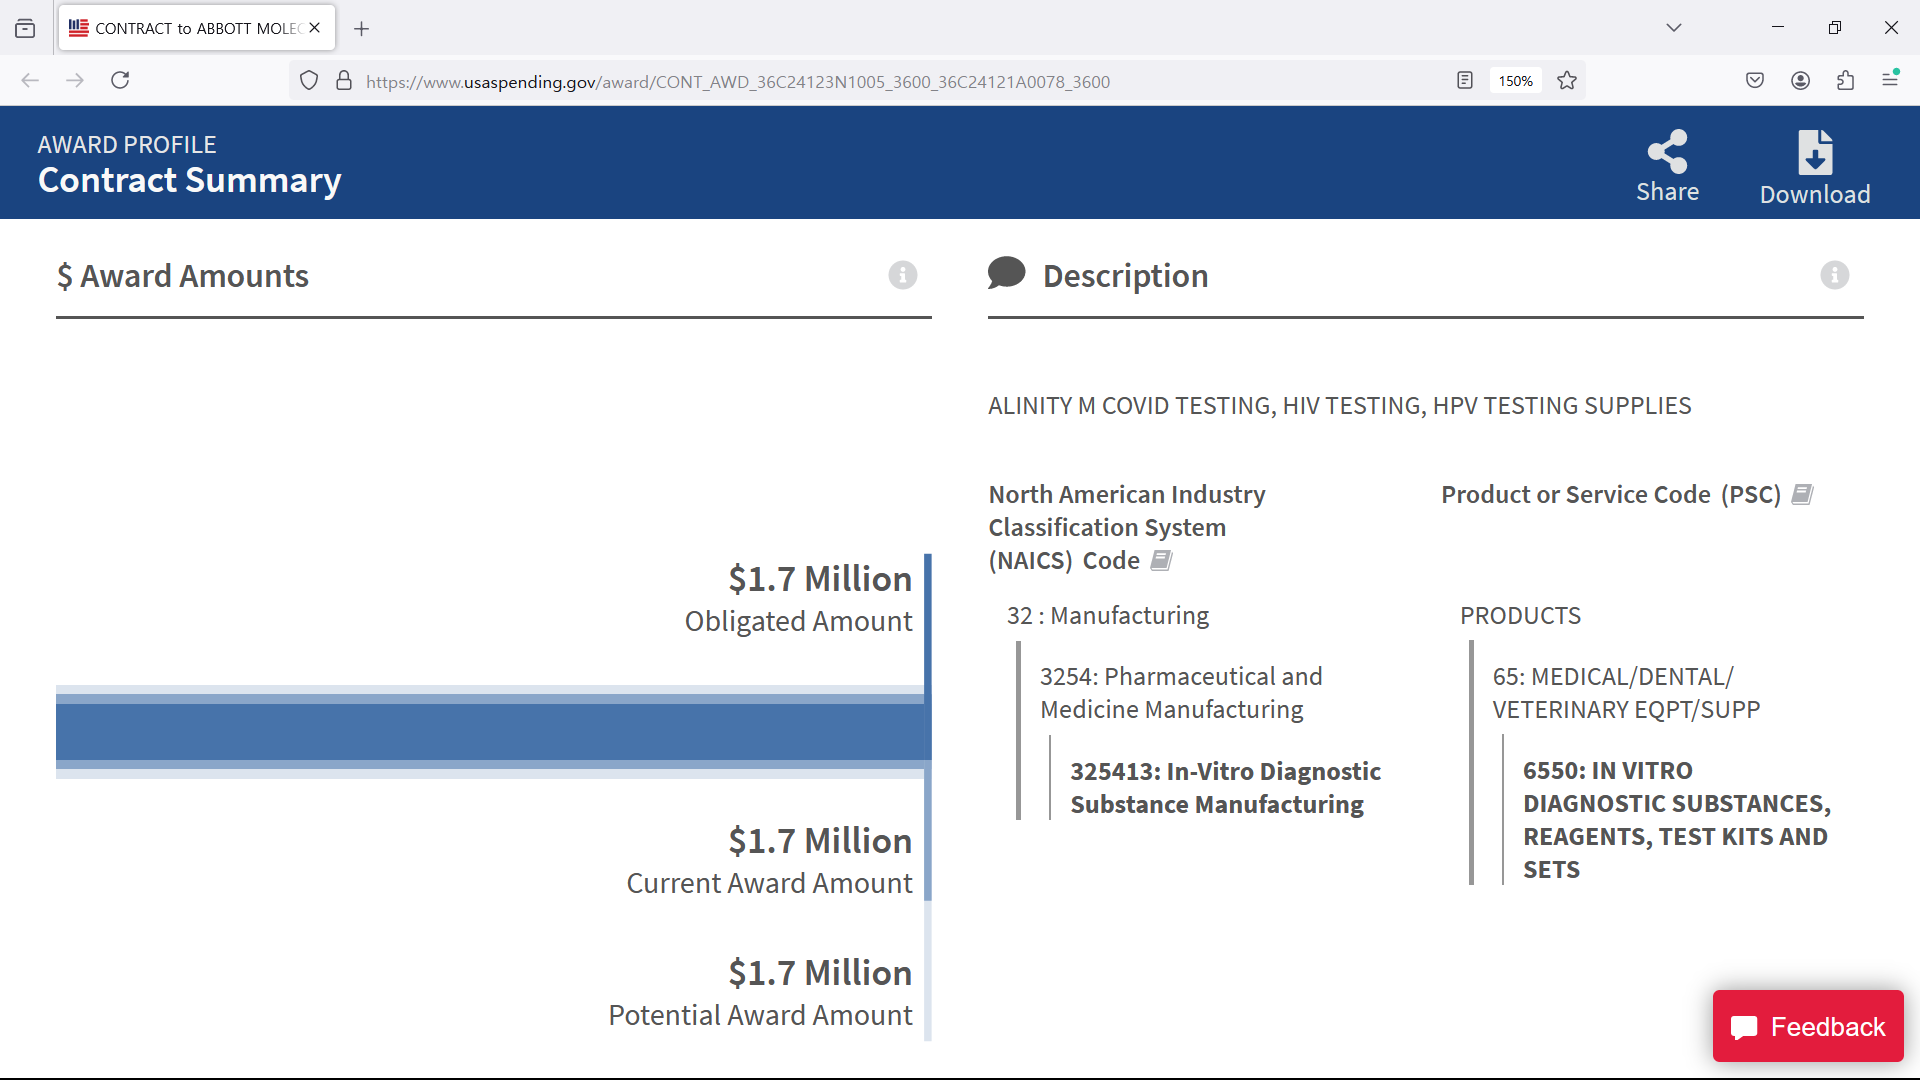Click the AWARD PROFILE label
The image size is (1920, 1080).
(127, 145)
